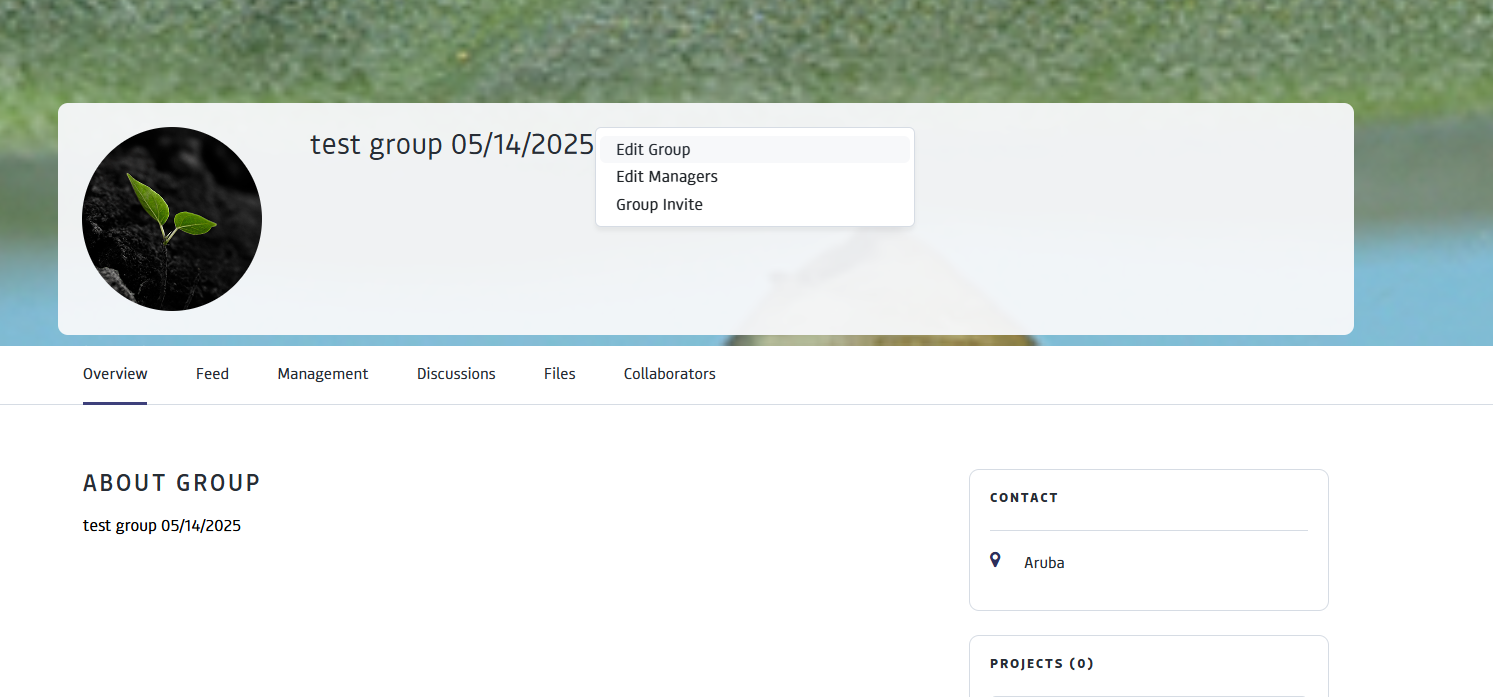1493x697 pixels.
Task: View the Collaborators tab
Action: [669, 374]
